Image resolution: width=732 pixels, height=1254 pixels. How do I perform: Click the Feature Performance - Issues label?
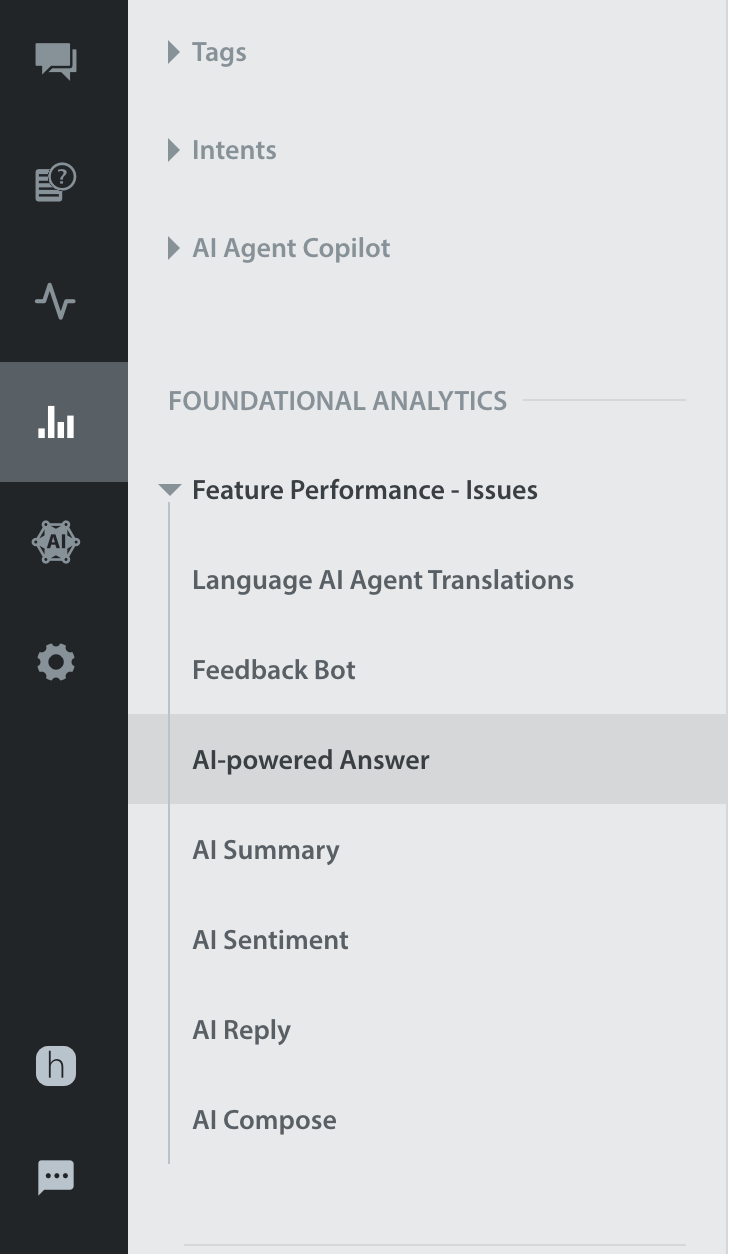(x=365, y=490)
